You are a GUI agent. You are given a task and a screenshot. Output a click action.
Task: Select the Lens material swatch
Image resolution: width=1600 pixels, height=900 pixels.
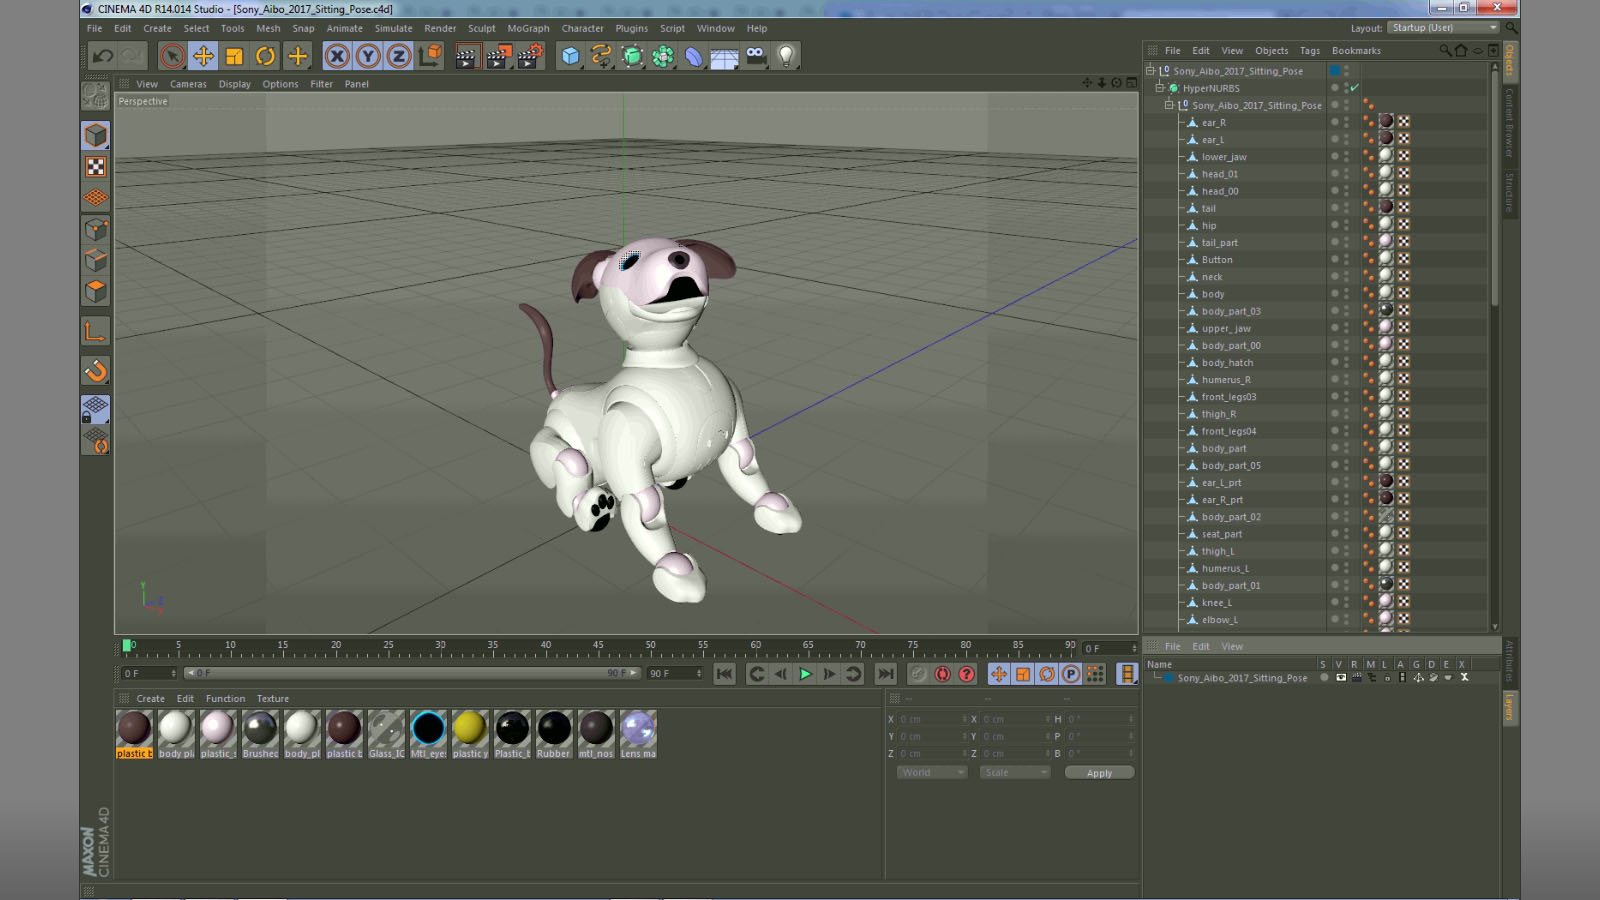click(638, 729)
